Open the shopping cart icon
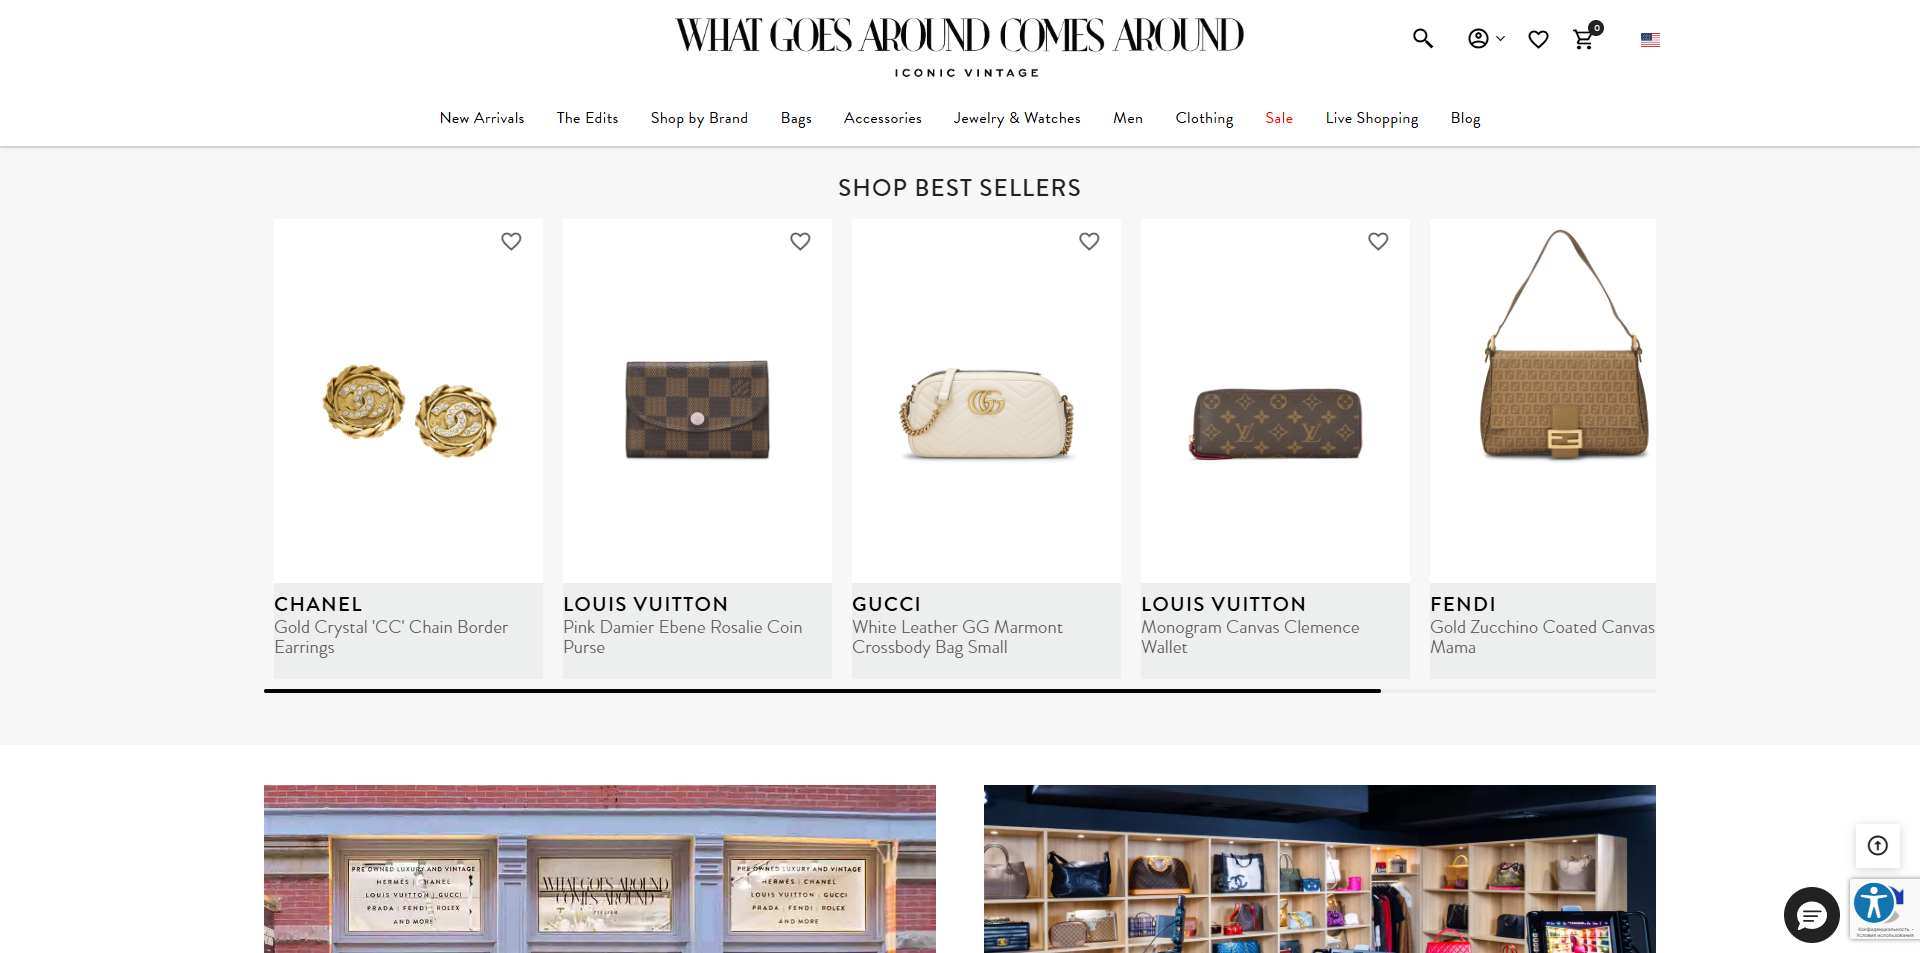 (x=1584, y=39)
